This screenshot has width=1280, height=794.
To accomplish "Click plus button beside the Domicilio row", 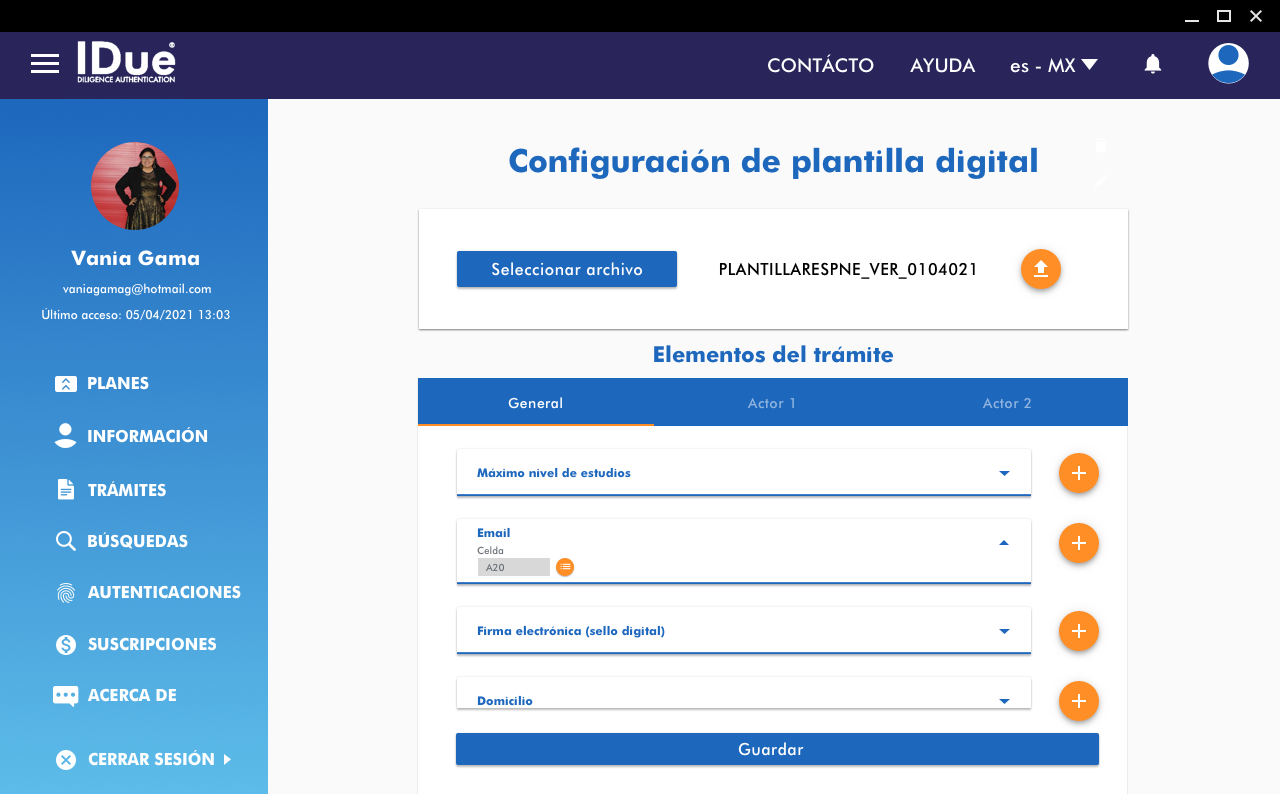I will click(1078, 701).
